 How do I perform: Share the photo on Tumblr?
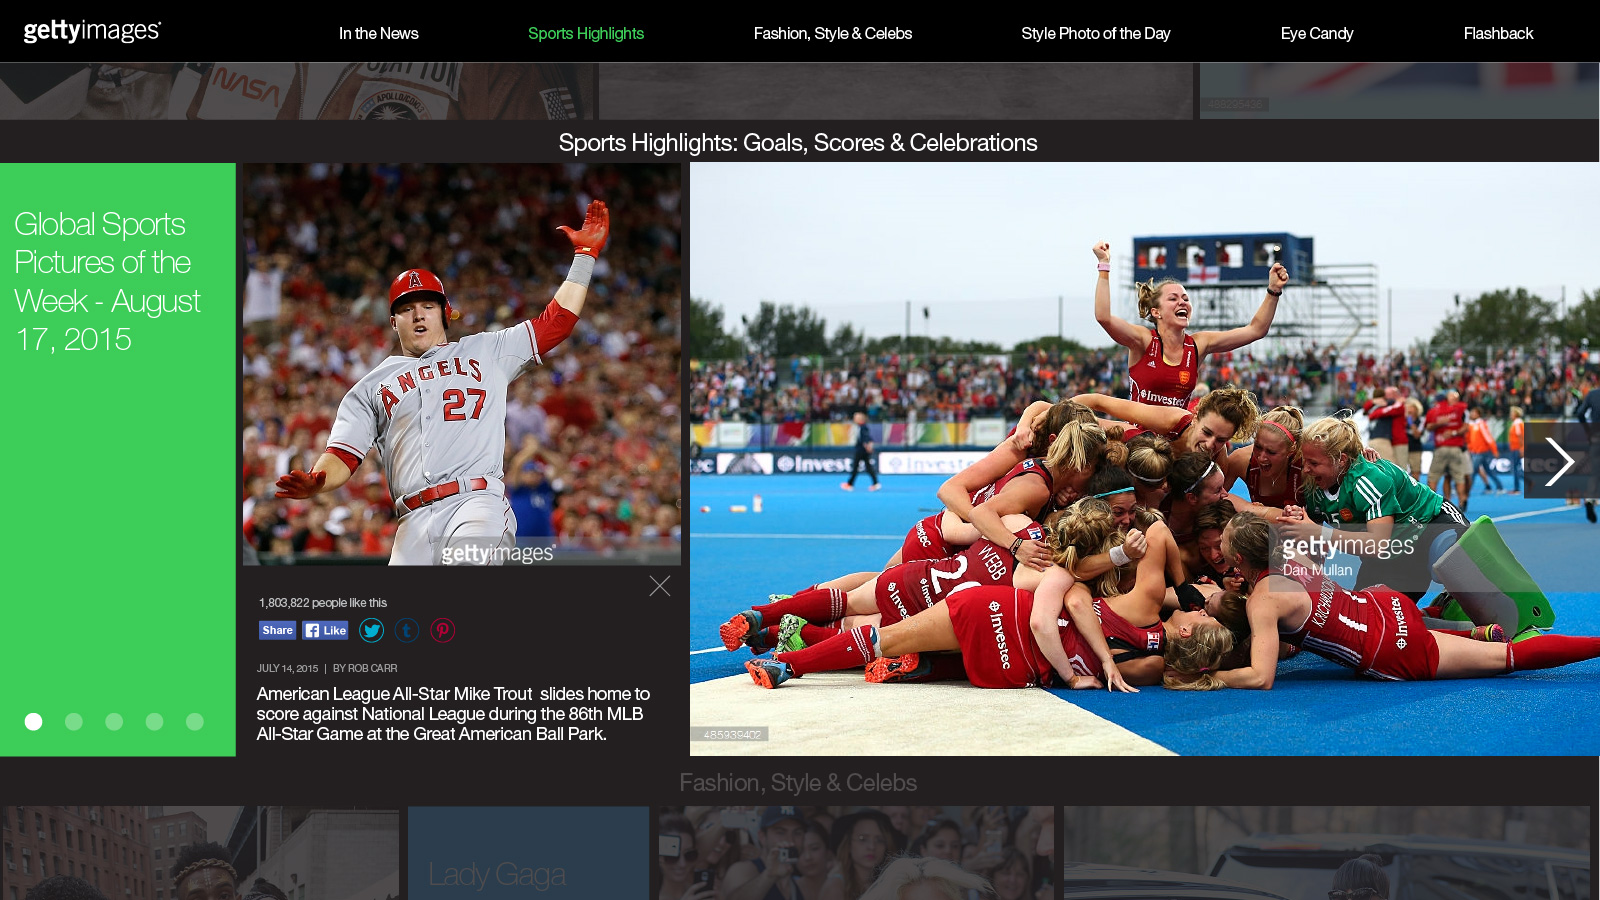click(x=407, y=630)
